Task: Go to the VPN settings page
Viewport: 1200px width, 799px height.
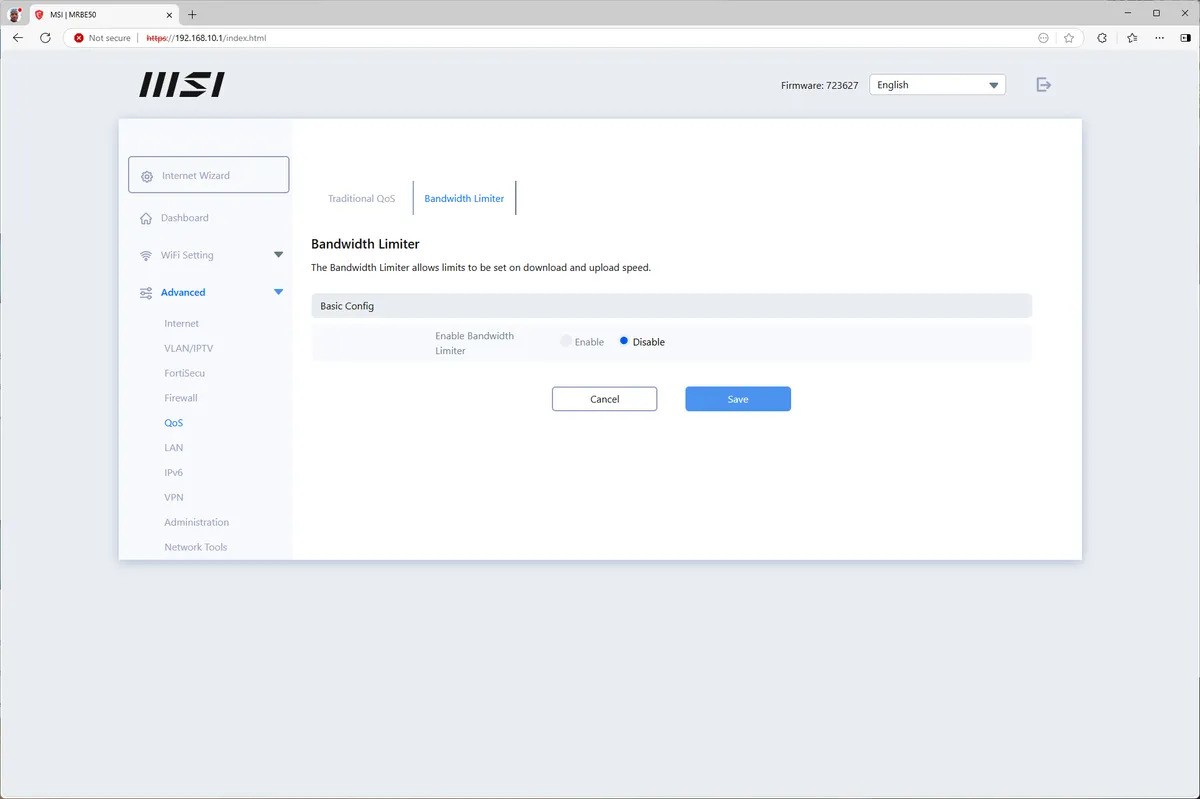Action: [174, 497]
